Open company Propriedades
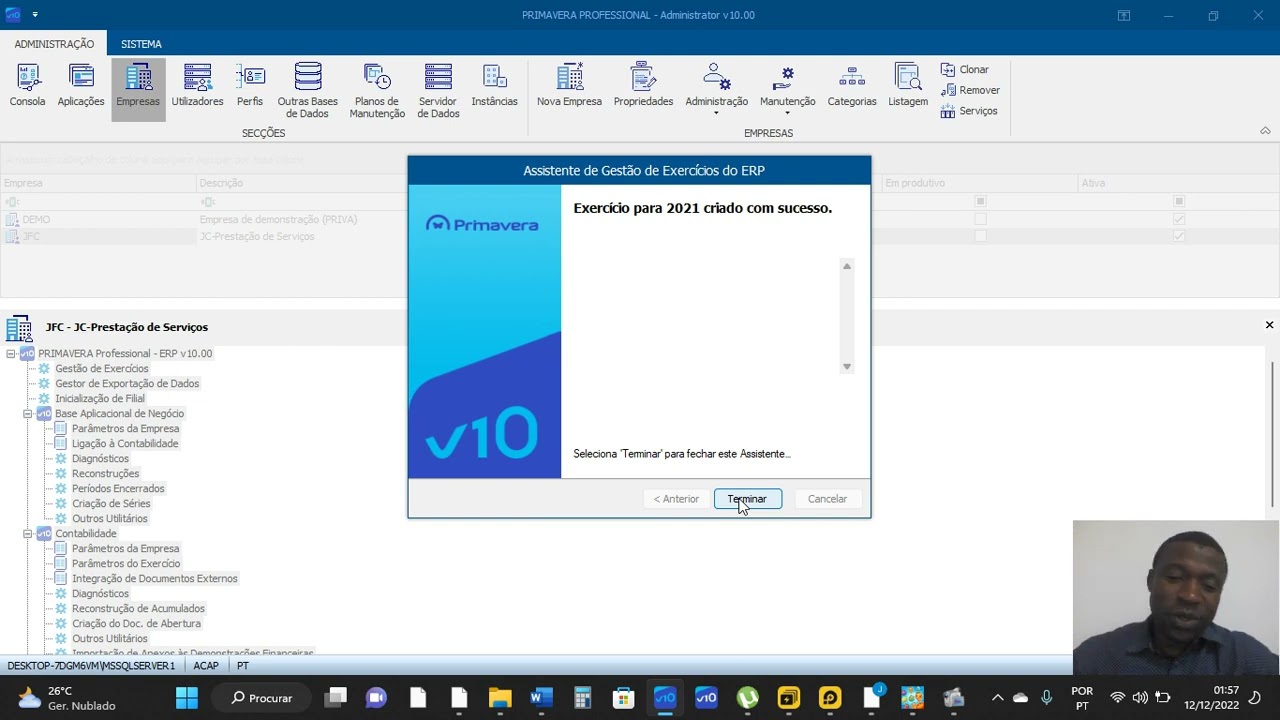Image resolution: width=1280 pixels, height=720 pixels. point(643,86)
